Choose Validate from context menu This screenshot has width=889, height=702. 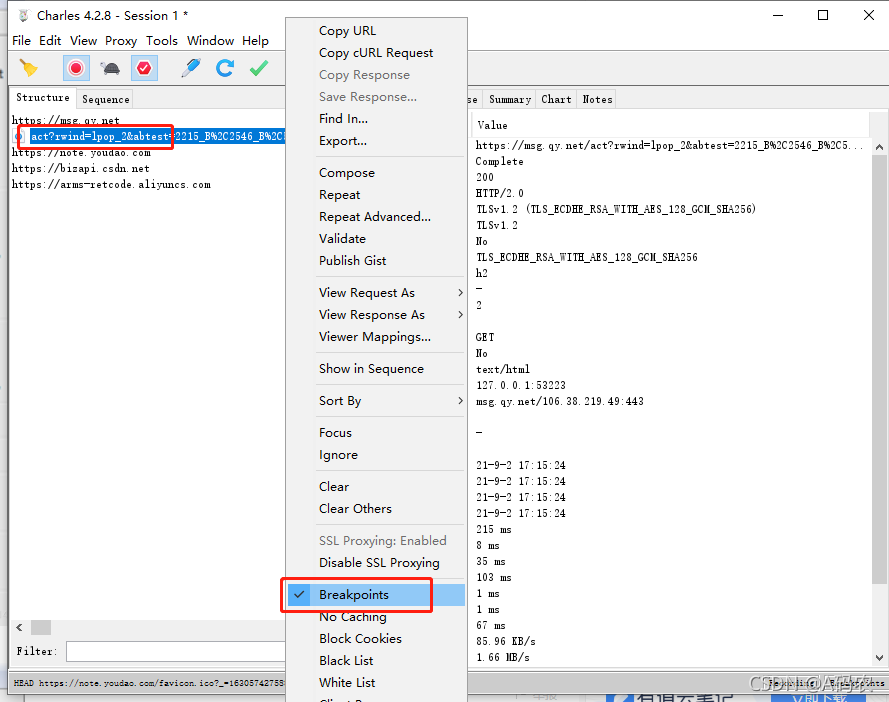(376, 239)
